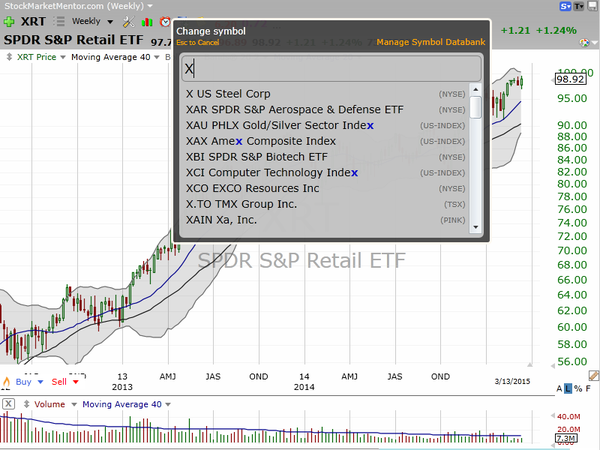Click the pencil drawing tool icon
This screenshot has height=450, width=600.
tap(593, 376)
